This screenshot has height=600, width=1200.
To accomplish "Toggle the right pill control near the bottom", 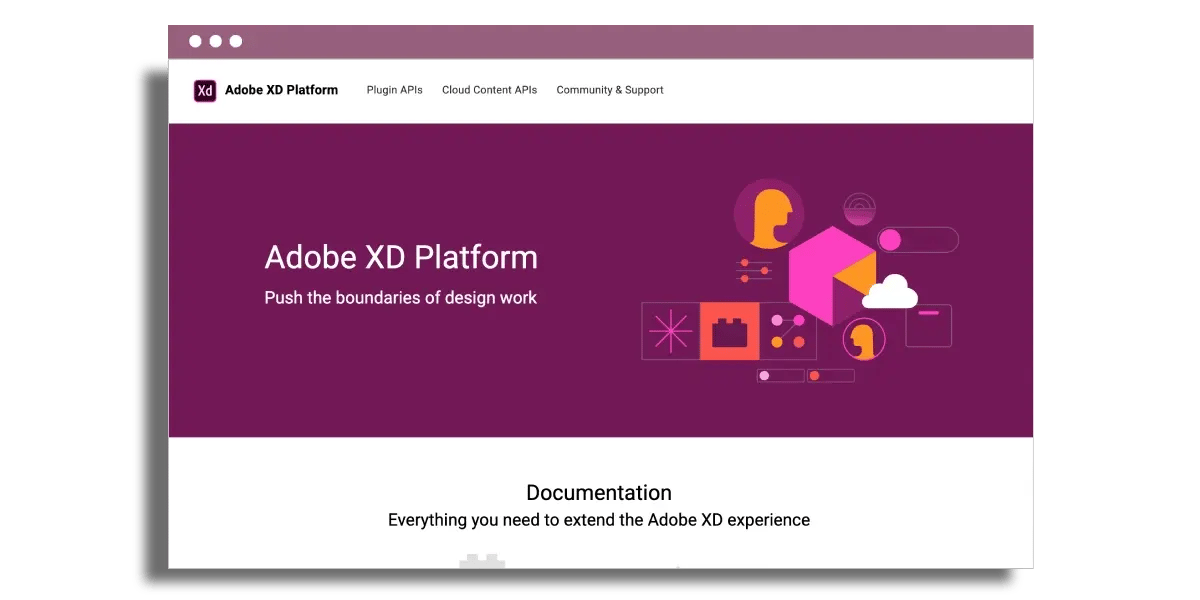I will click(x=833, y=376).
